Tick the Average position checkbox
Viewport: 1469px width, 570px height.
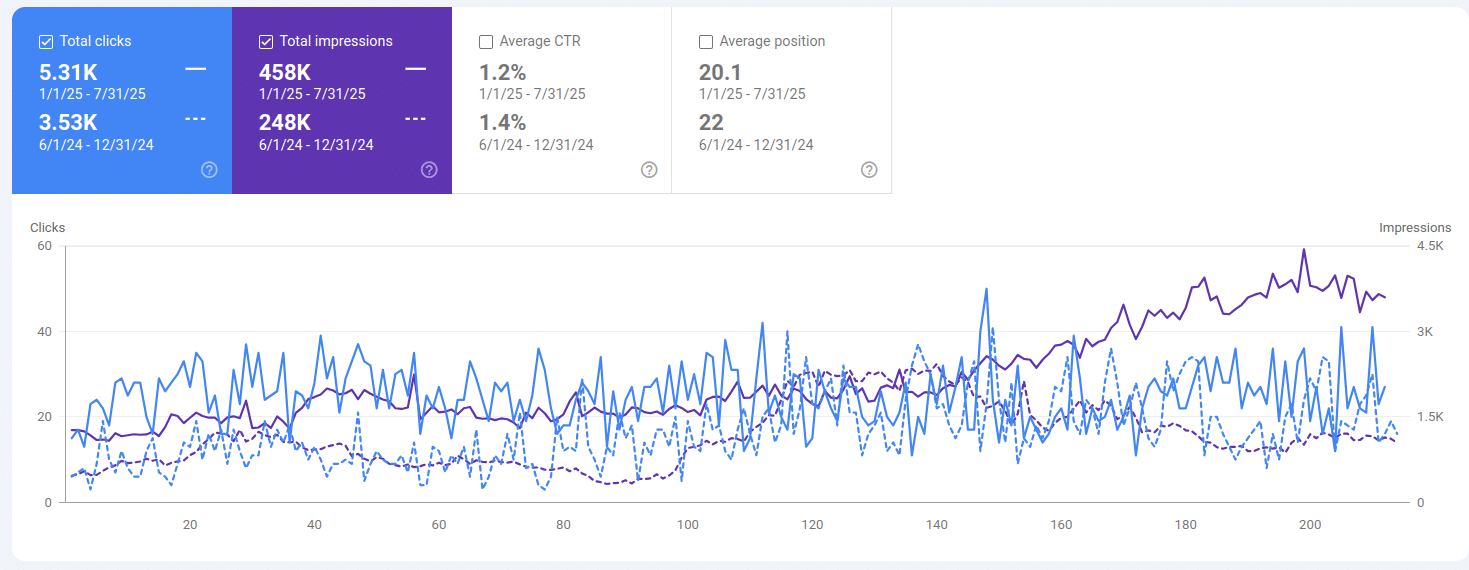(706, 42)
